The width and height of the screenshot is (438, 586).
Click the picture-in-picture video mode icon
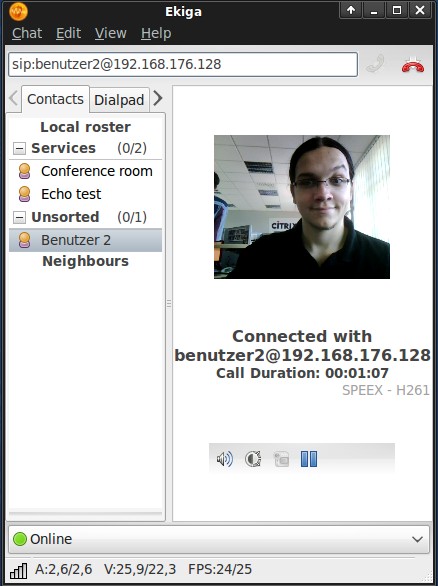point(281,459)
